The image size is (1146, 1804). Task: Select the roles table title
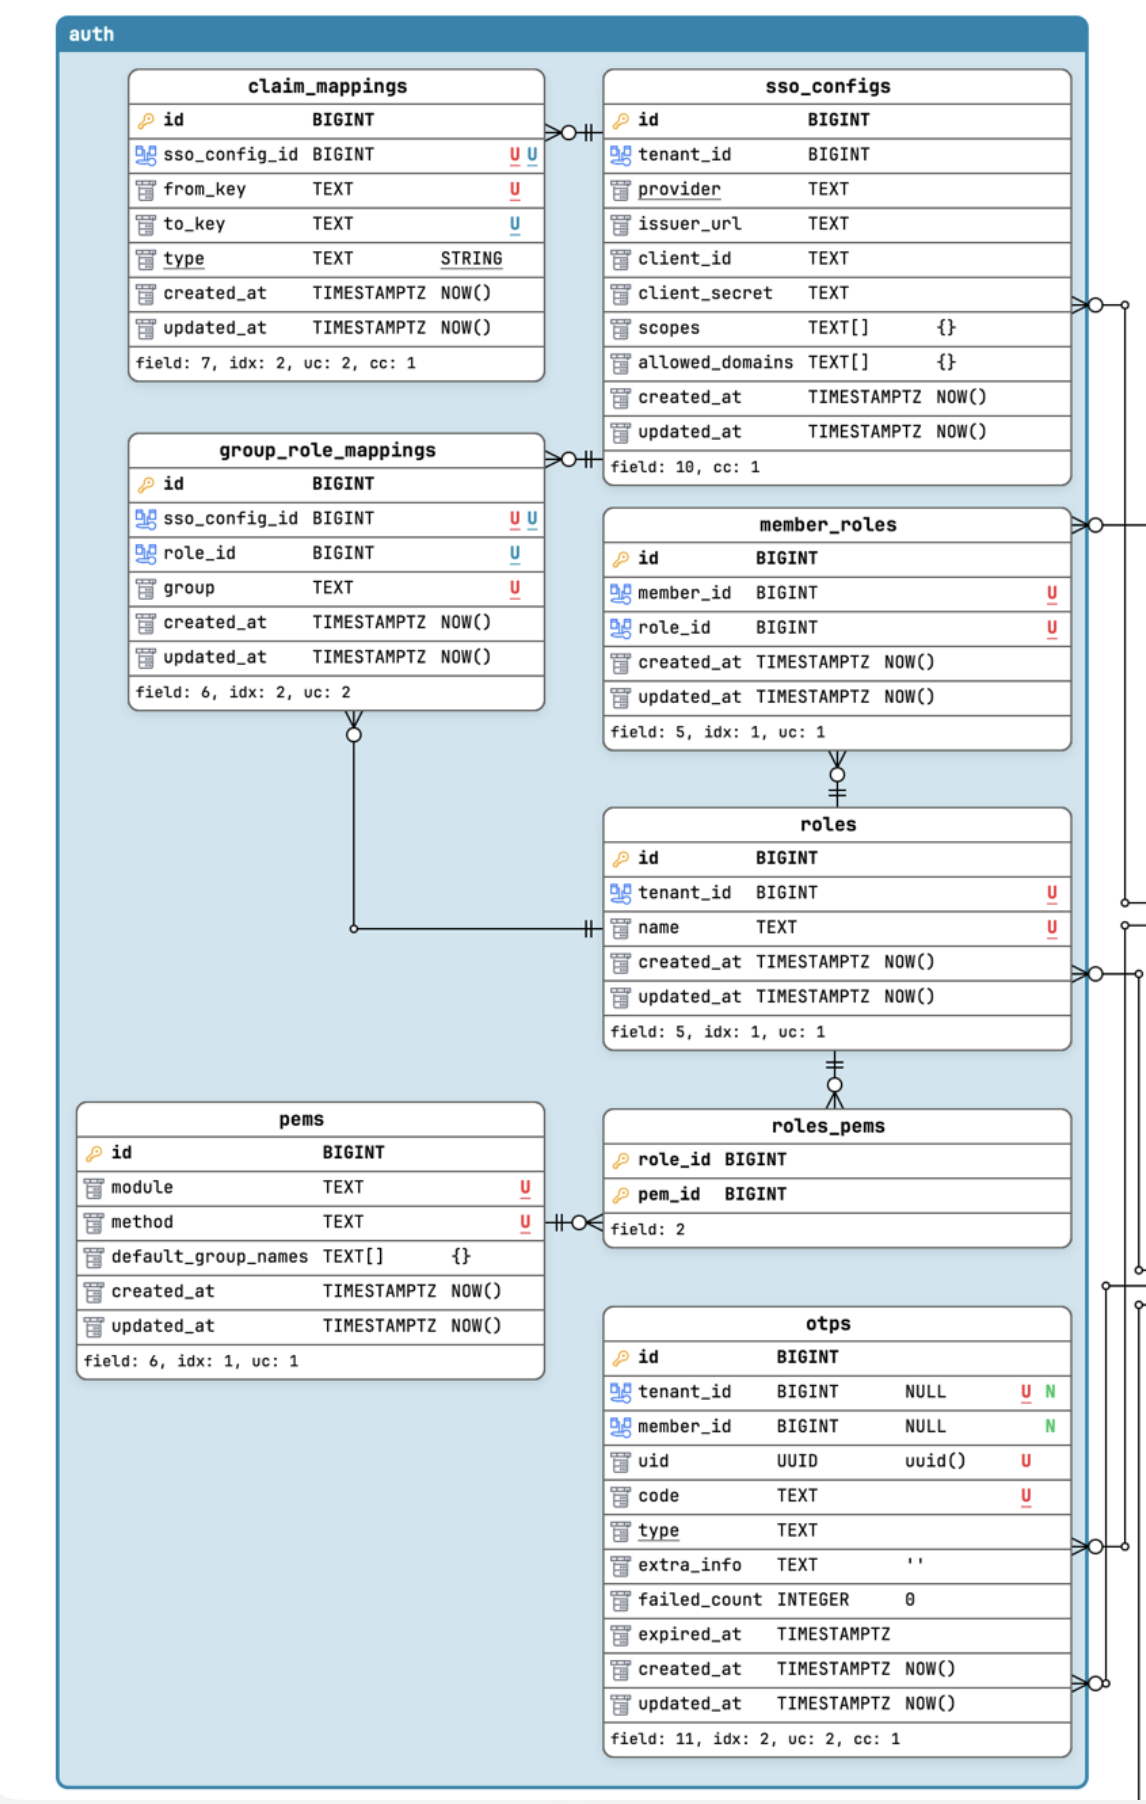tap(828, 825)
